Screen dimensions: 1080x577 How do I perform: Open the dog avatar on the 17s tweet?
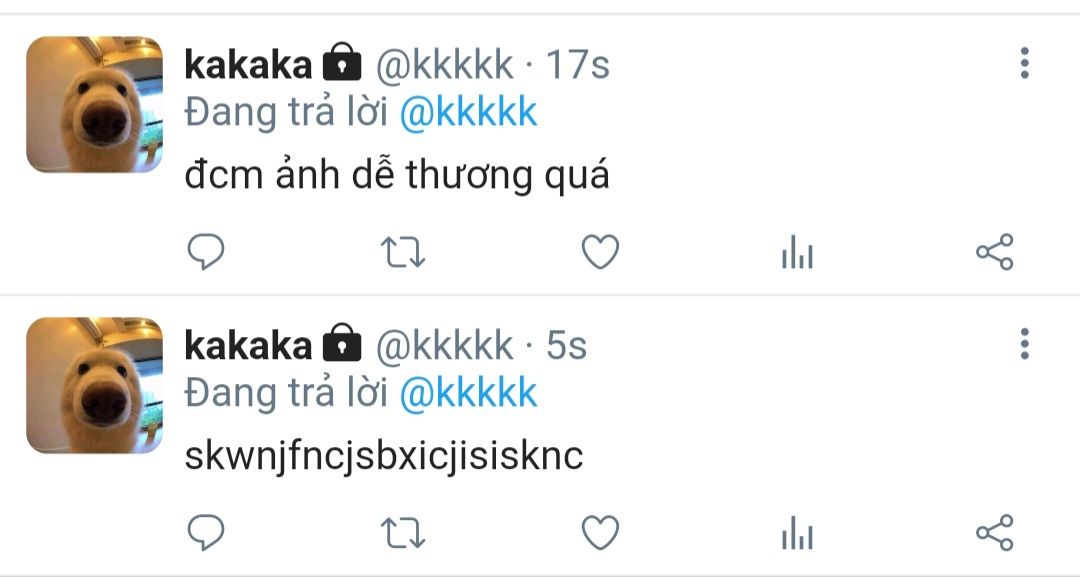[94, 105]
